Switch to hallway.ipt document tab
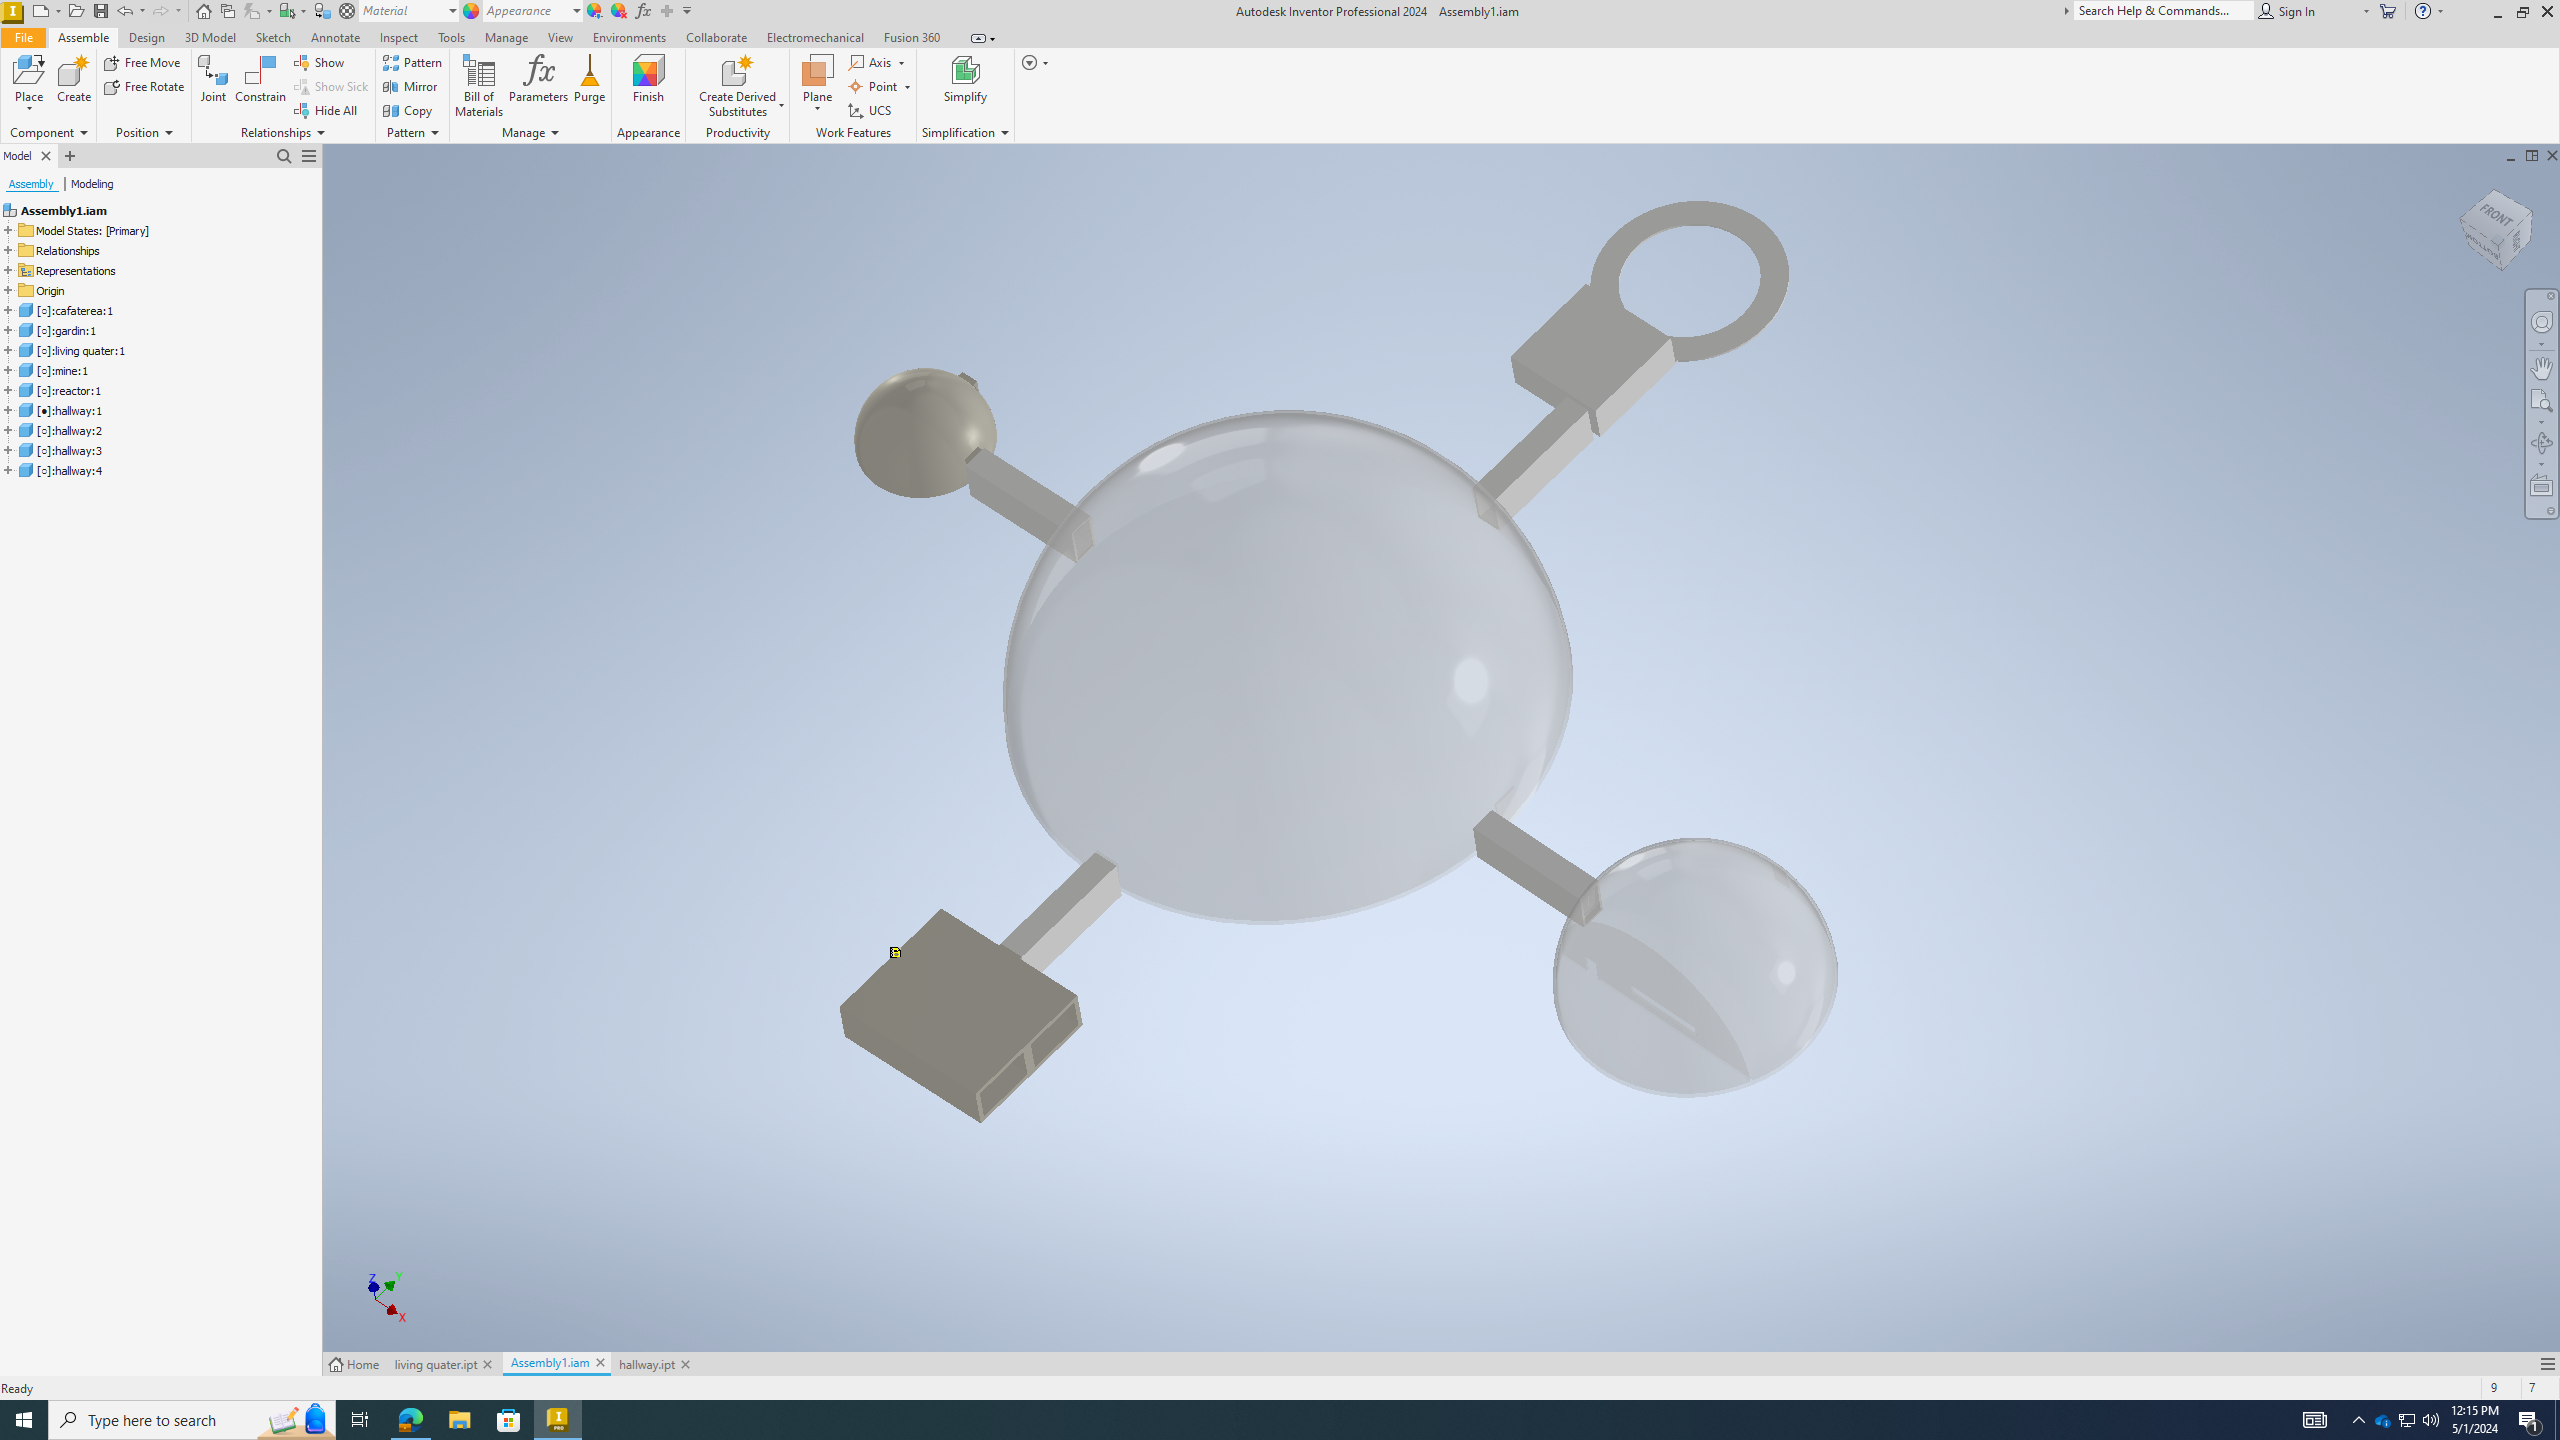 click(646, 1364)
